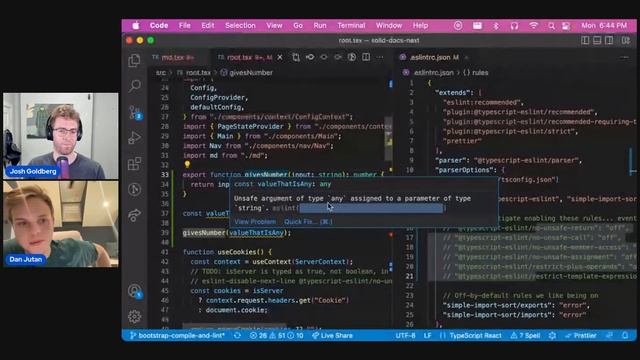The image size is (640, 360).
Task: Click the givesNumber breadcrumb segment
Action: point(247,73)
